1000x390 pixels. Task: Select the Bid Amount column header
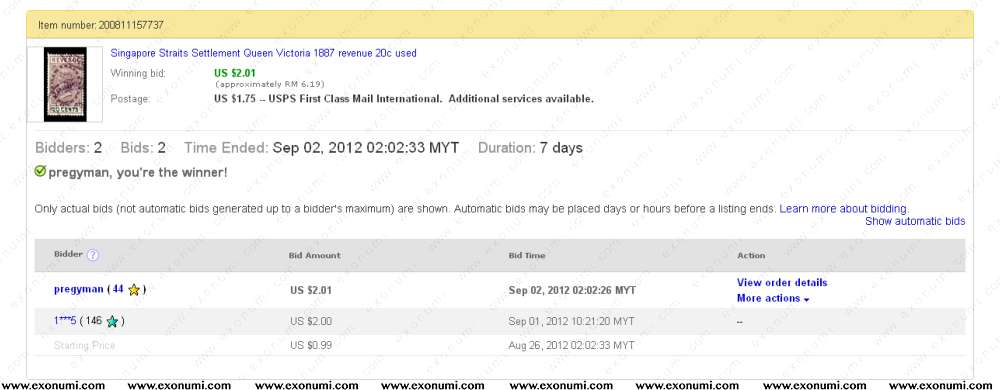pyautogui.click(x=315, y=255)
